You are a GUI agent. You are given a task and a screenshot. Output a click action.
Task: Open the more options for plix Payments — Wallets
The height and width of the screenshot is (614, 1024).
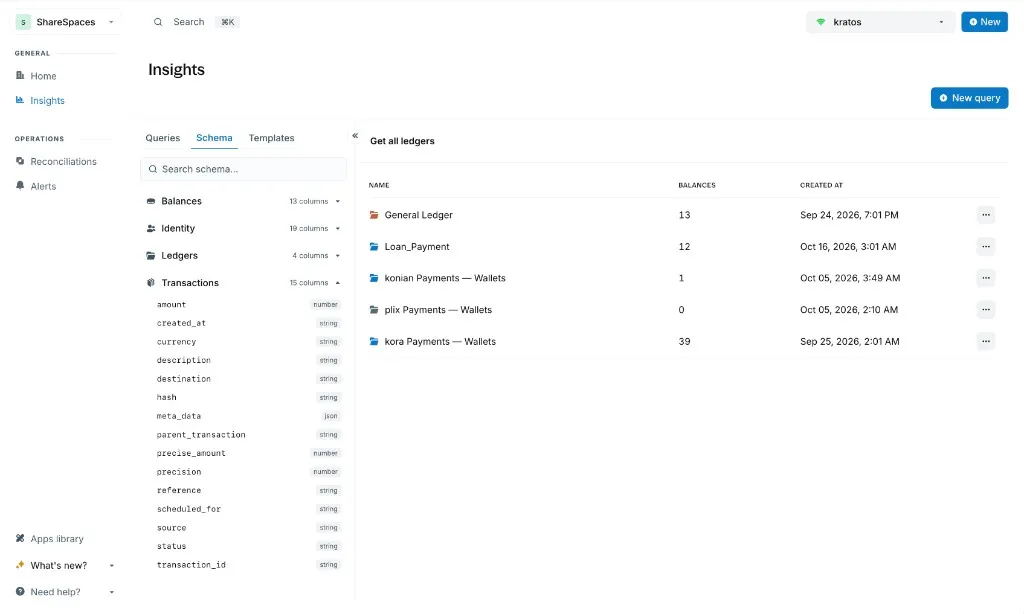coord(986,310)
